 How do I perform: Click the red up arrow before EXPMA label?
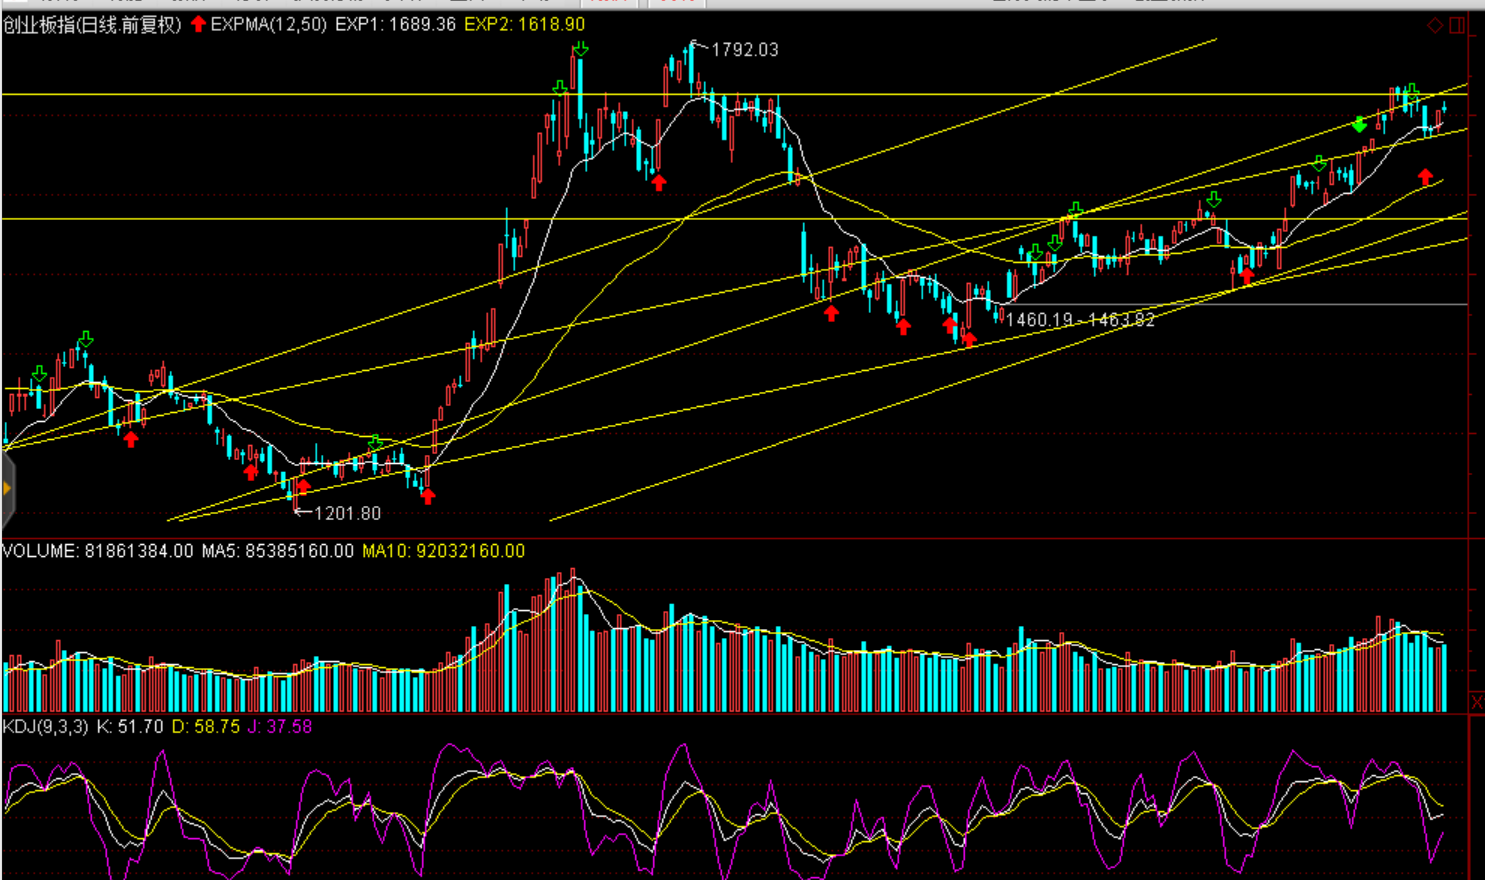tap(198, 24)
